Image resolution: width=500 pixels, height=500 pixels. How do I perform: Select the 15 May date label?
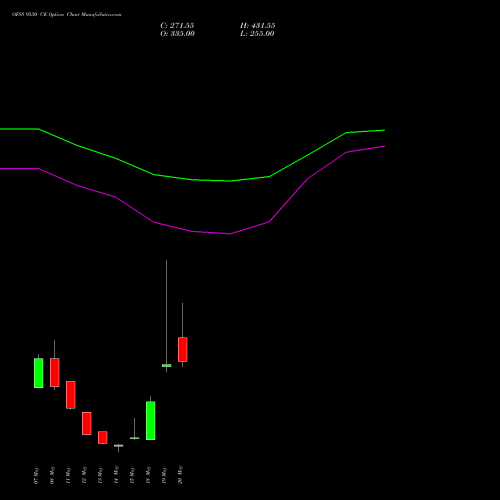132,475
